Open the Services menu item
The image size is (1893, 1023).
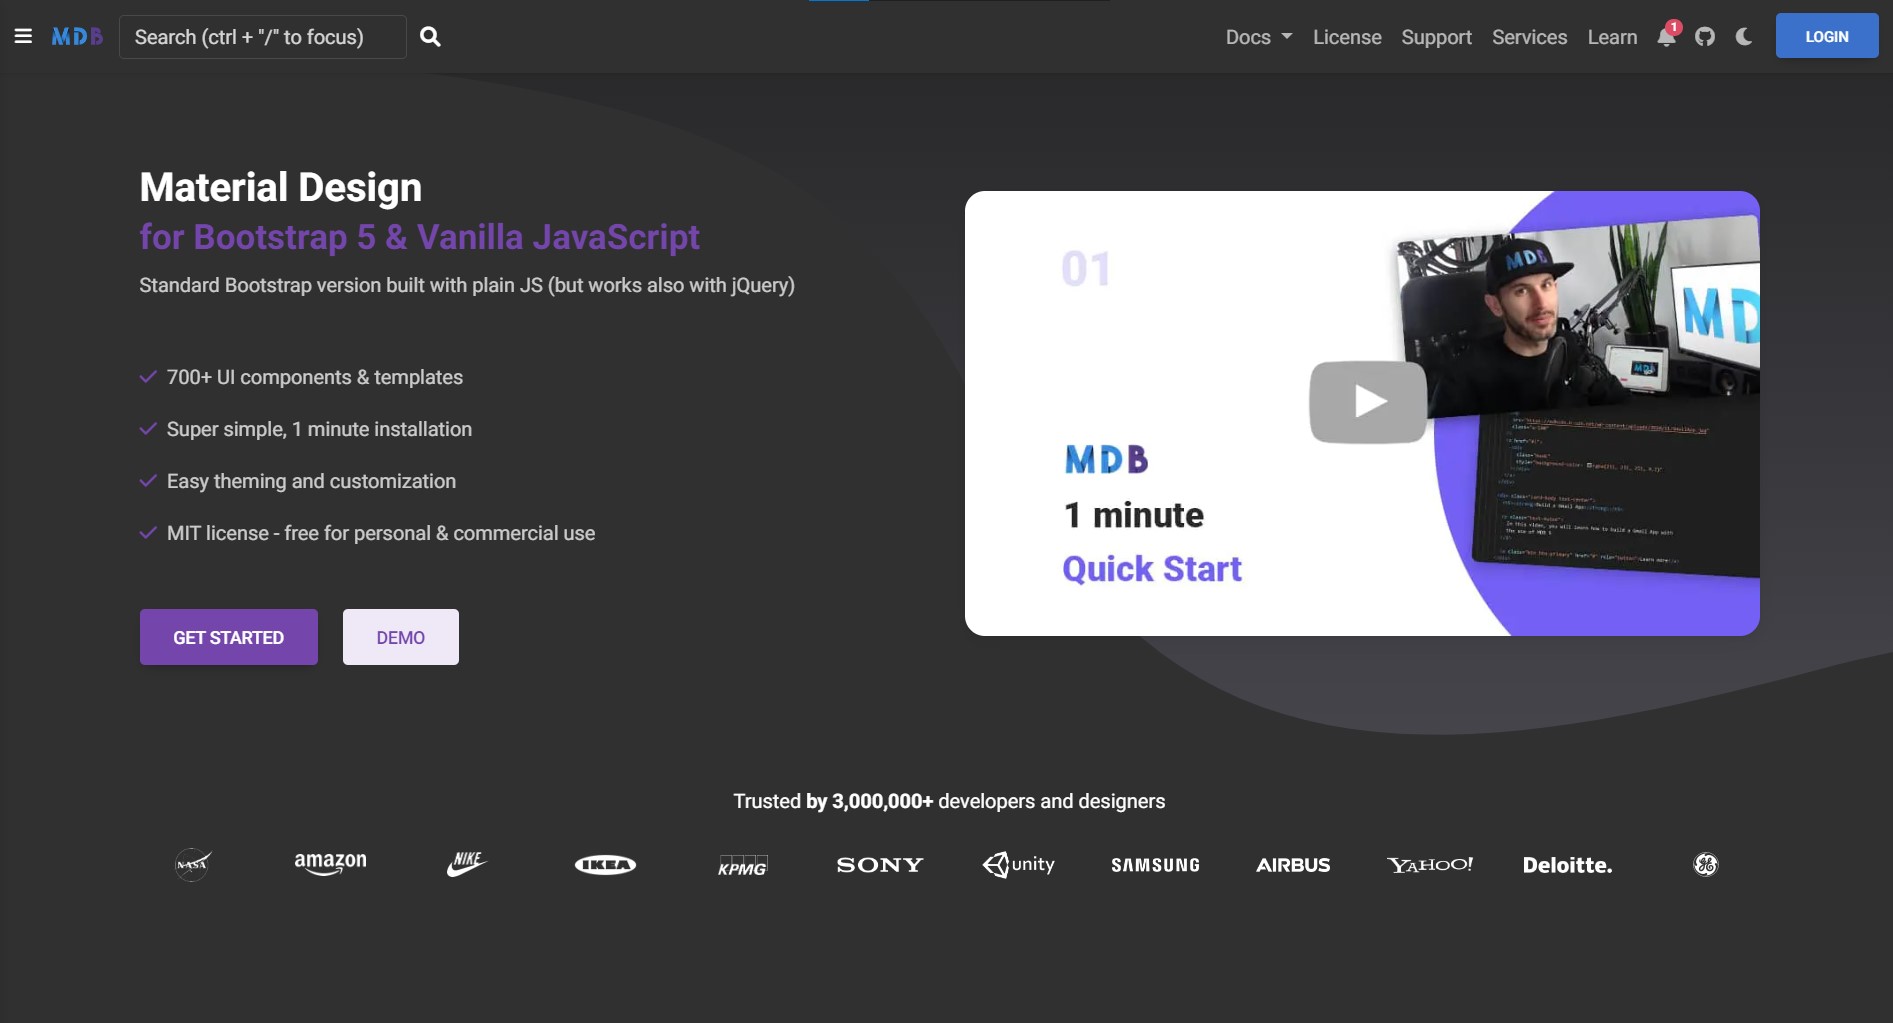[x=1529, y=37]
